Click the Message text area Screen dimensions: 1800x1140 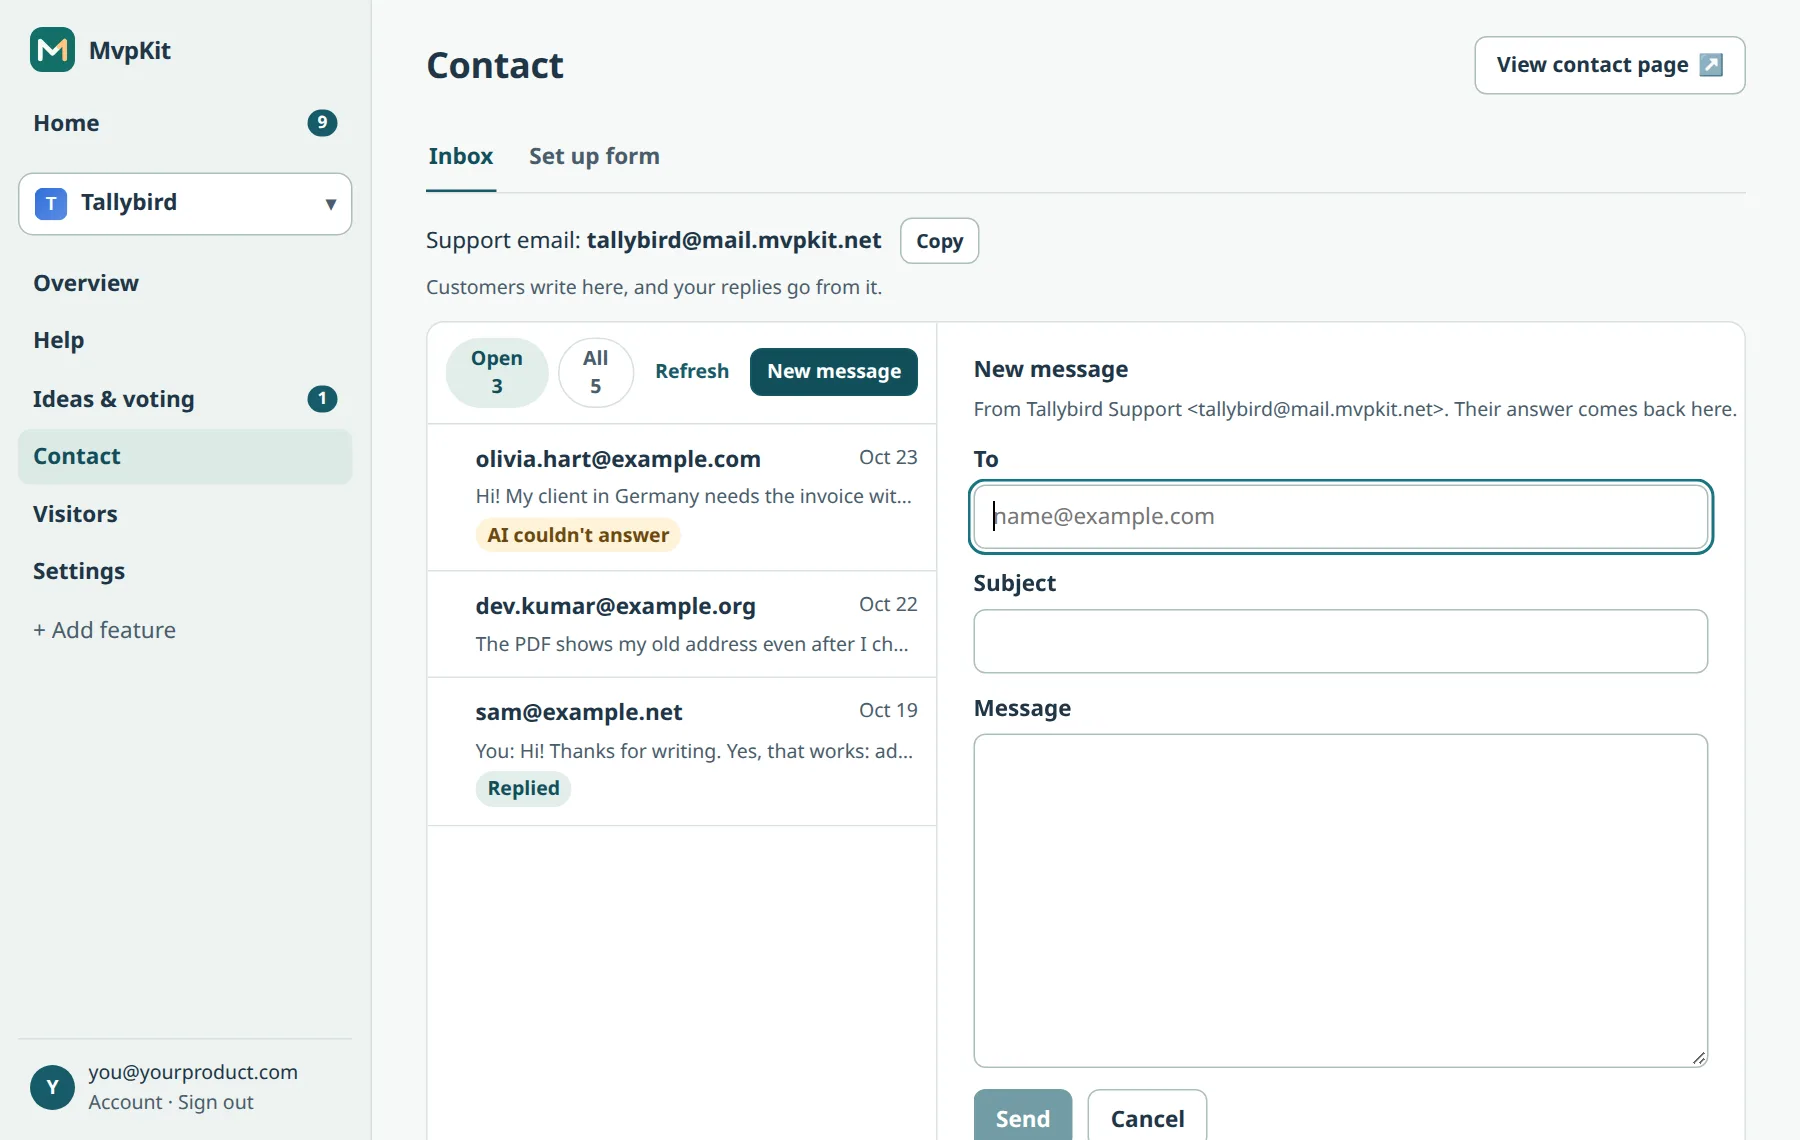pos(1340,901)
